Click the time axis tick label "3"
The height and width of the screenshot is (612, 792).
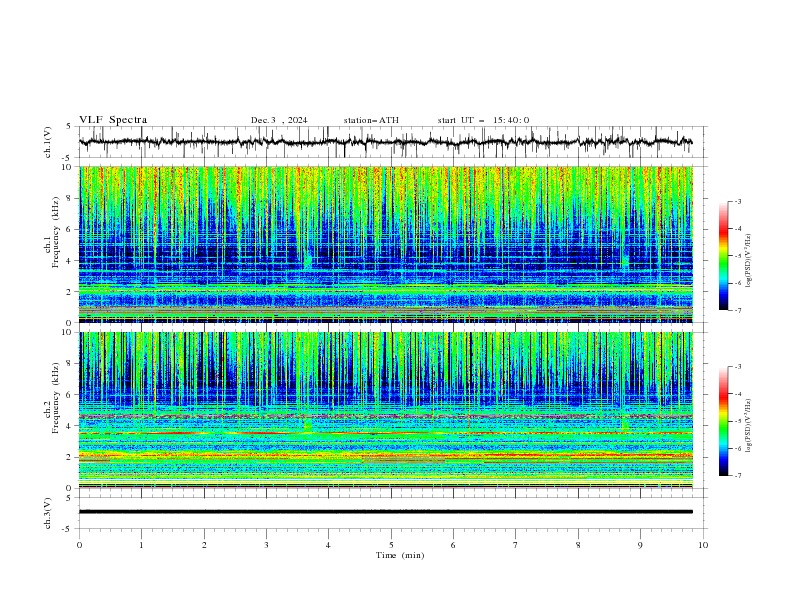tap(266, 545)
